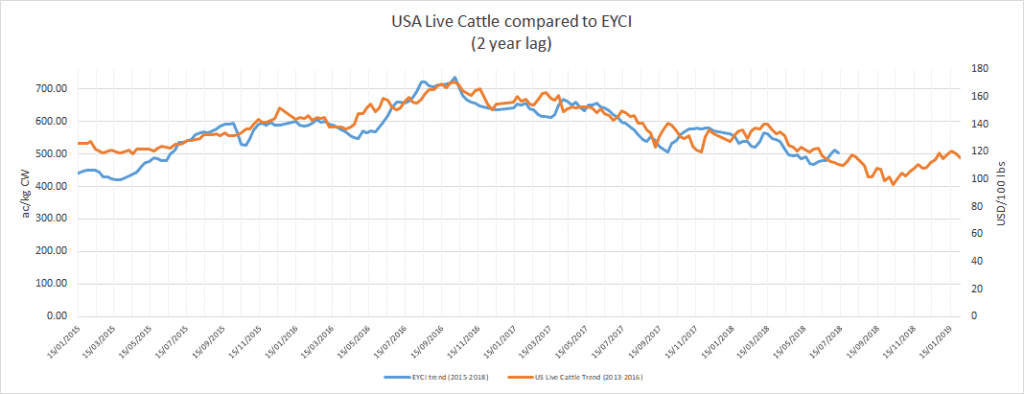This screenshot has width=1024, height=394.
Task: Click the 300.00 horizontal gridline label
Action: tap(55, 219)
